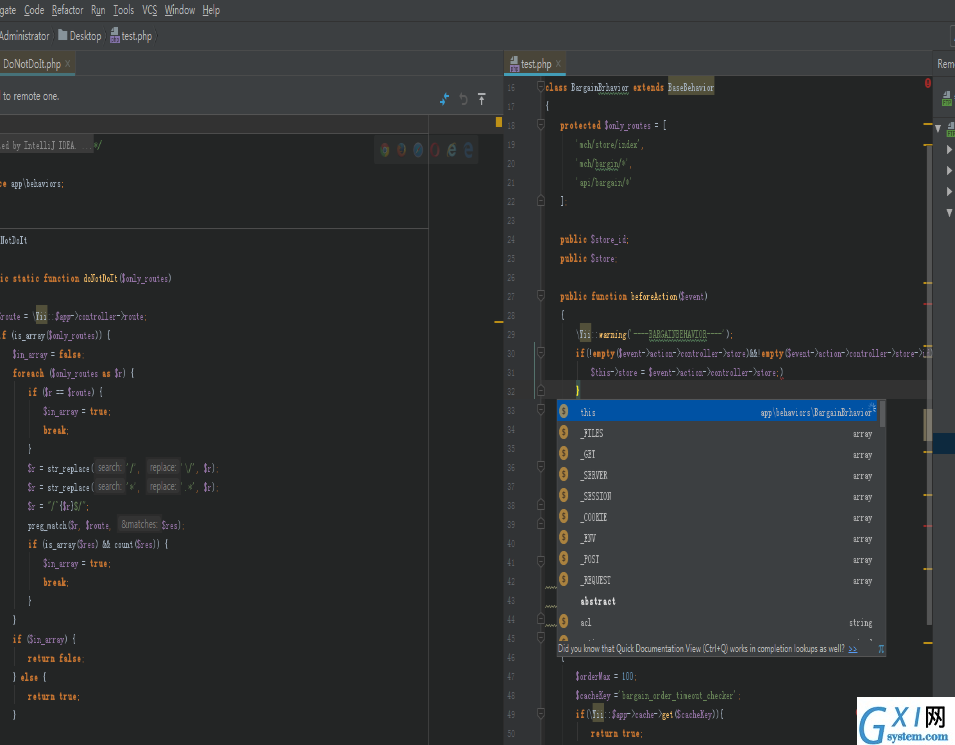955x745 pixels.
Task: Open the file preview in Internet Explorer
Action: pos(451,150)
